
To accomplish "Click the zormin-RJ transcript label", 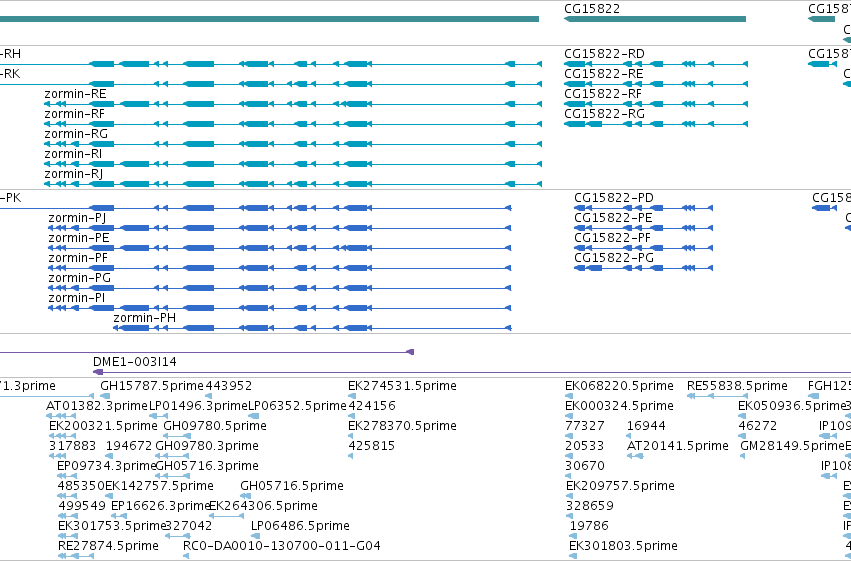I will point(73,174).
